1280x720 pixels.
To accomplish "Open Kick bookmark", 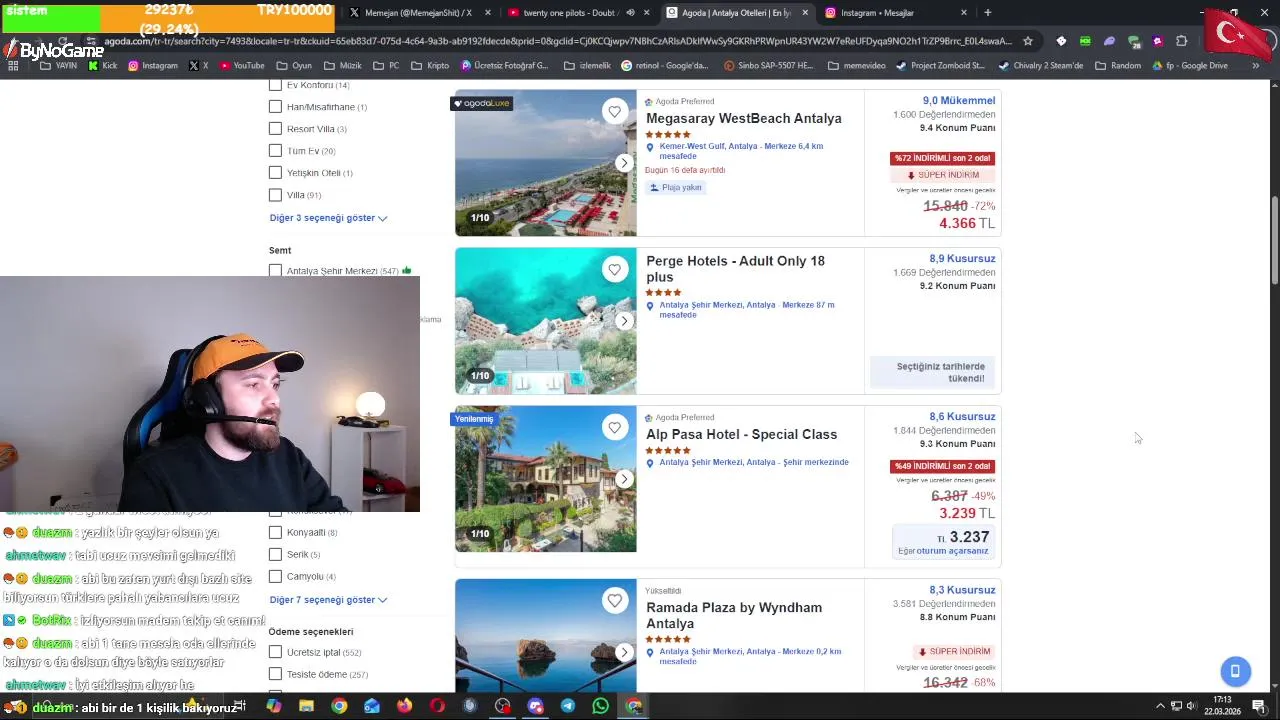I will (103, 66).
